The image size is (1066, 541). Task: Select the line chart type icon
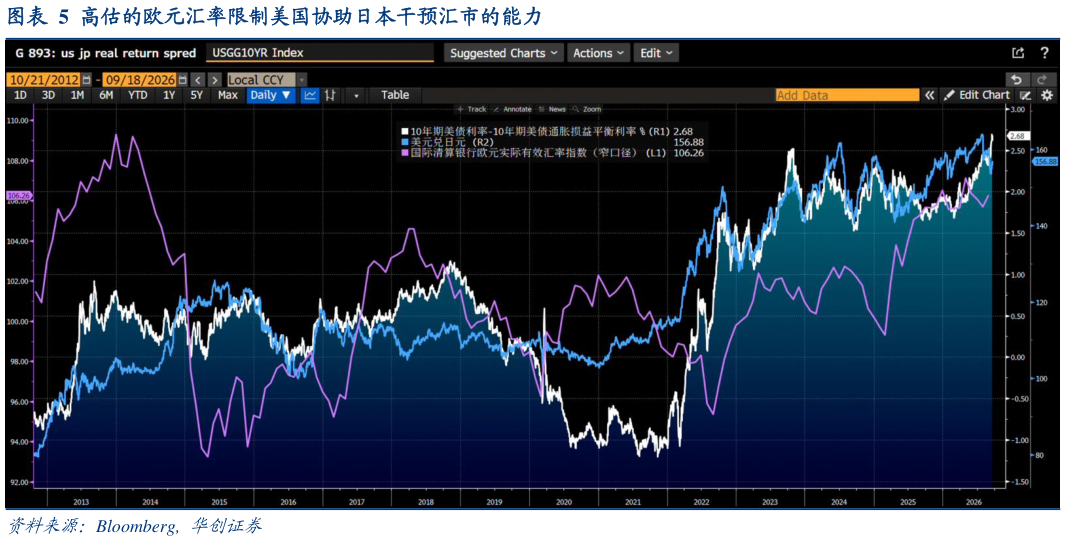311,95
